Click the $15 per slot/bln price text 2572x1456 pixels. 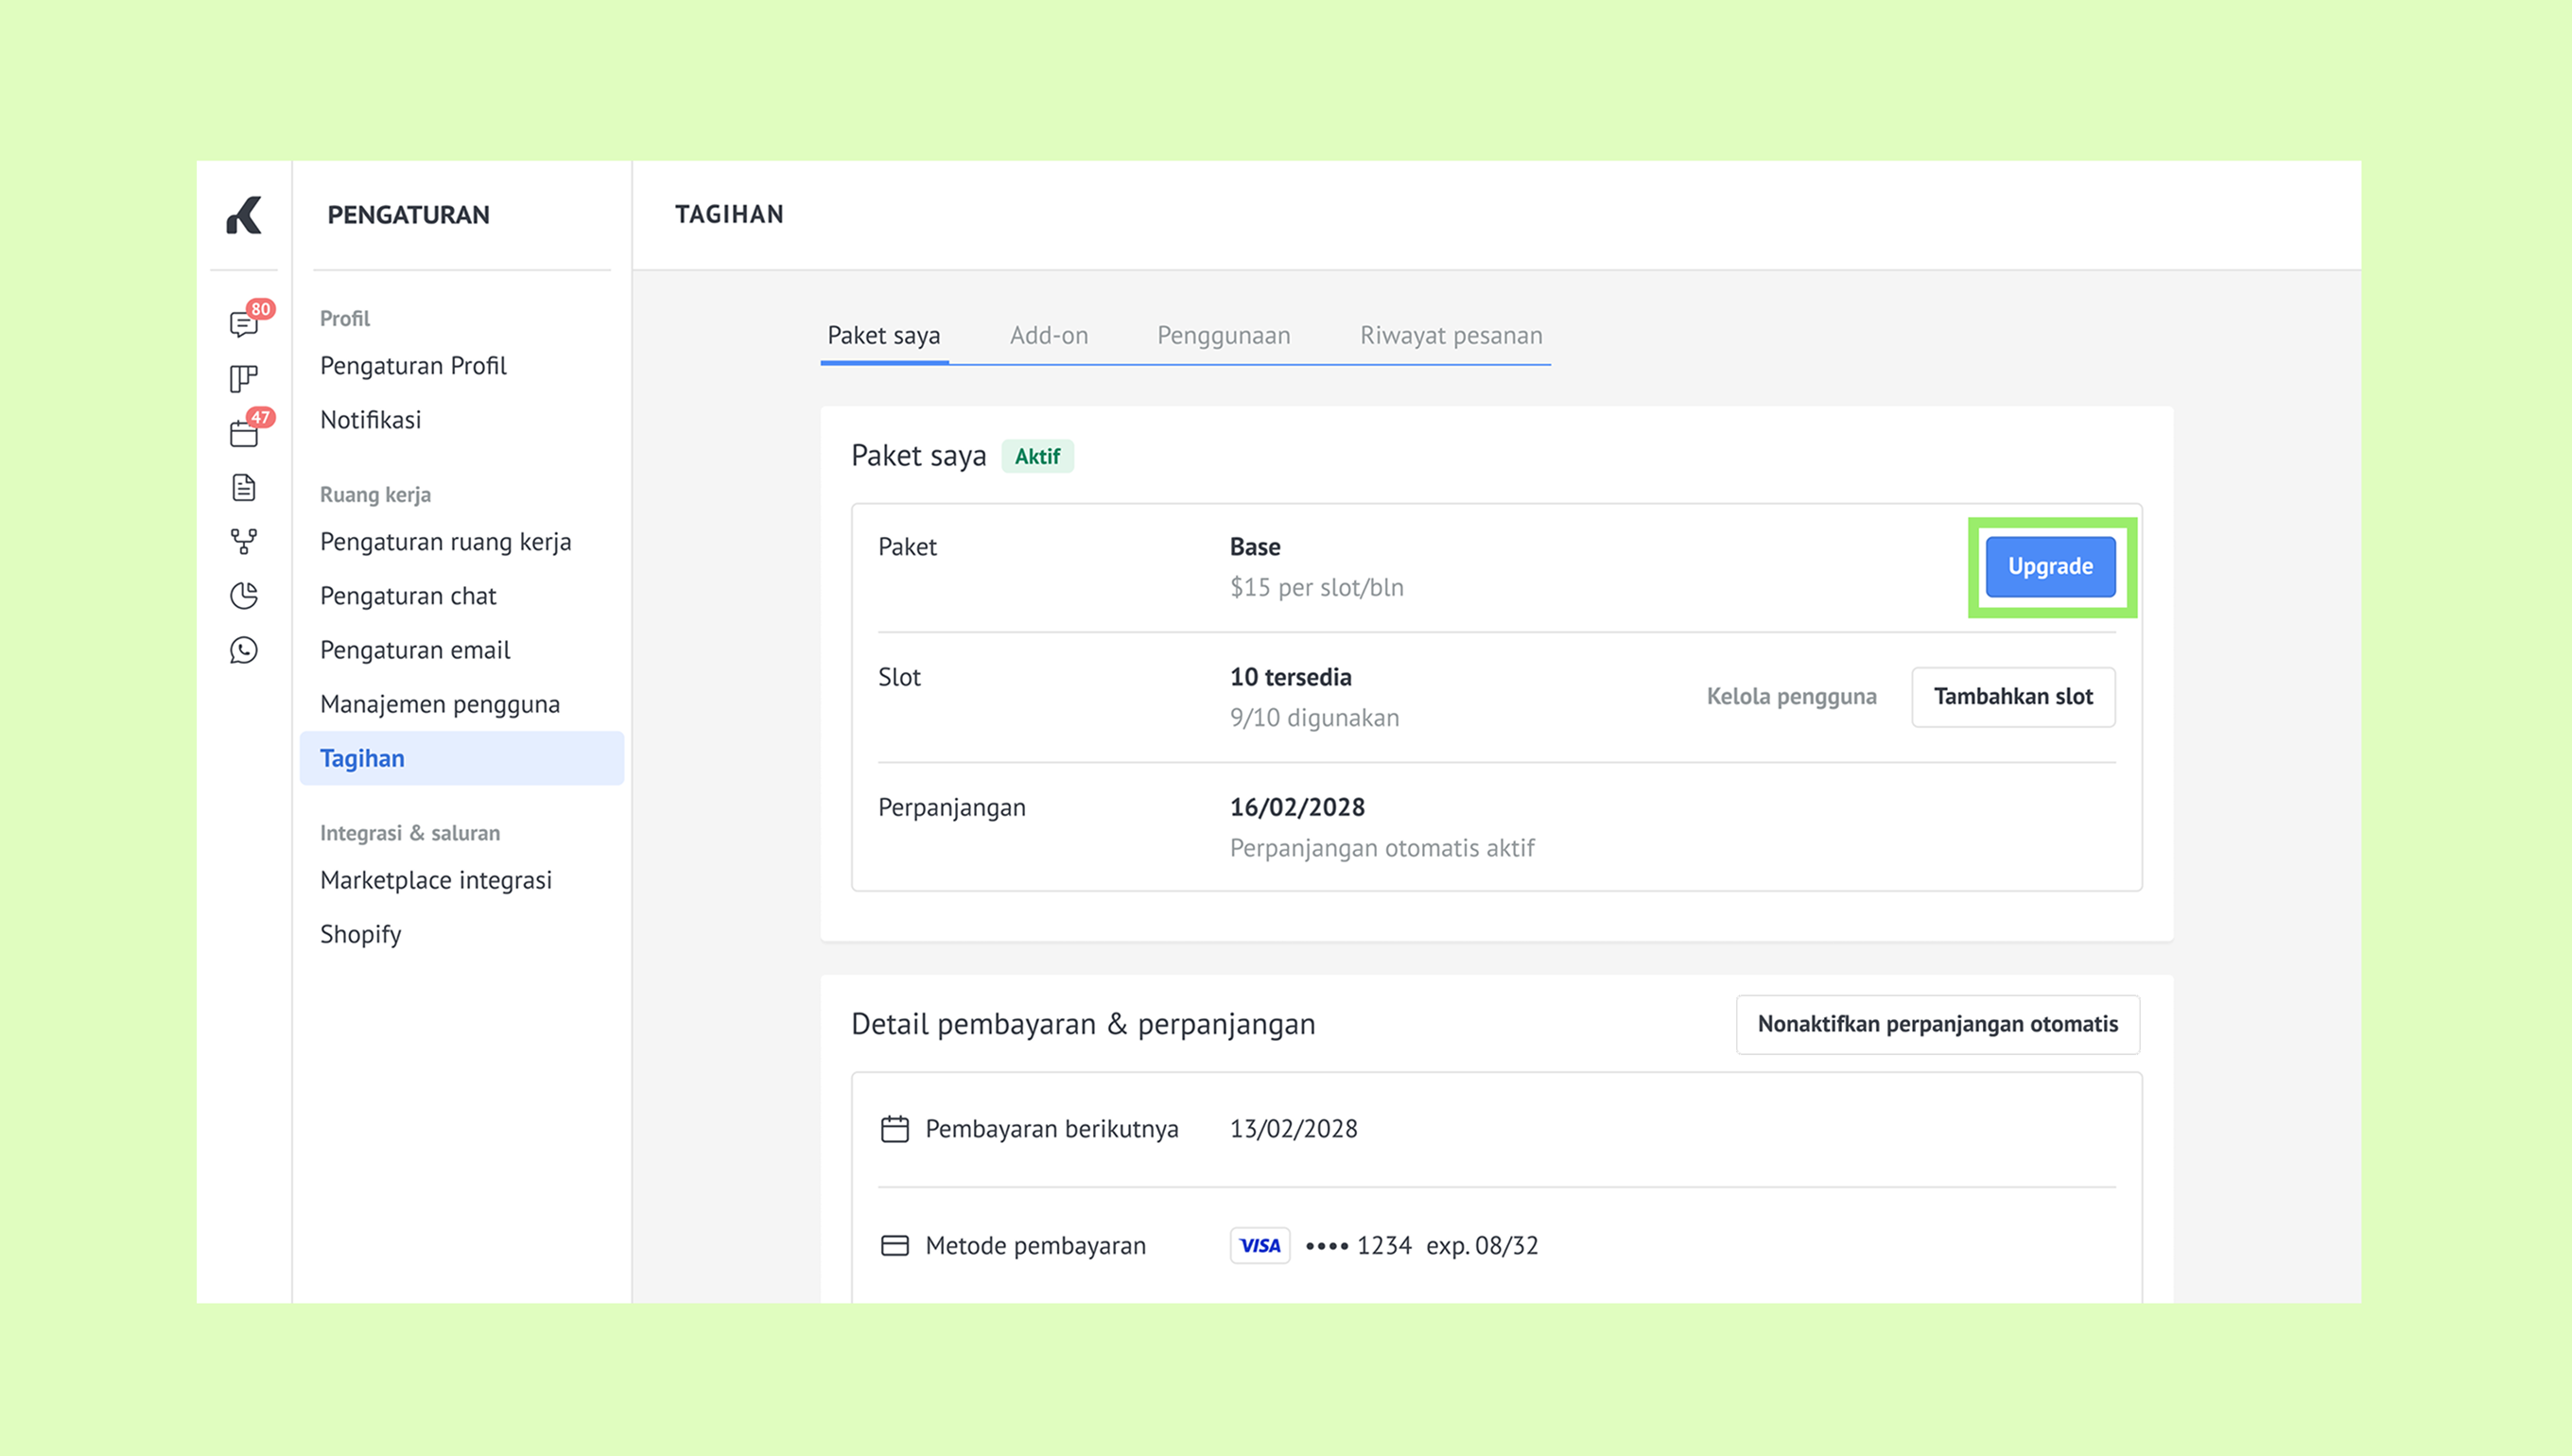1317,588
